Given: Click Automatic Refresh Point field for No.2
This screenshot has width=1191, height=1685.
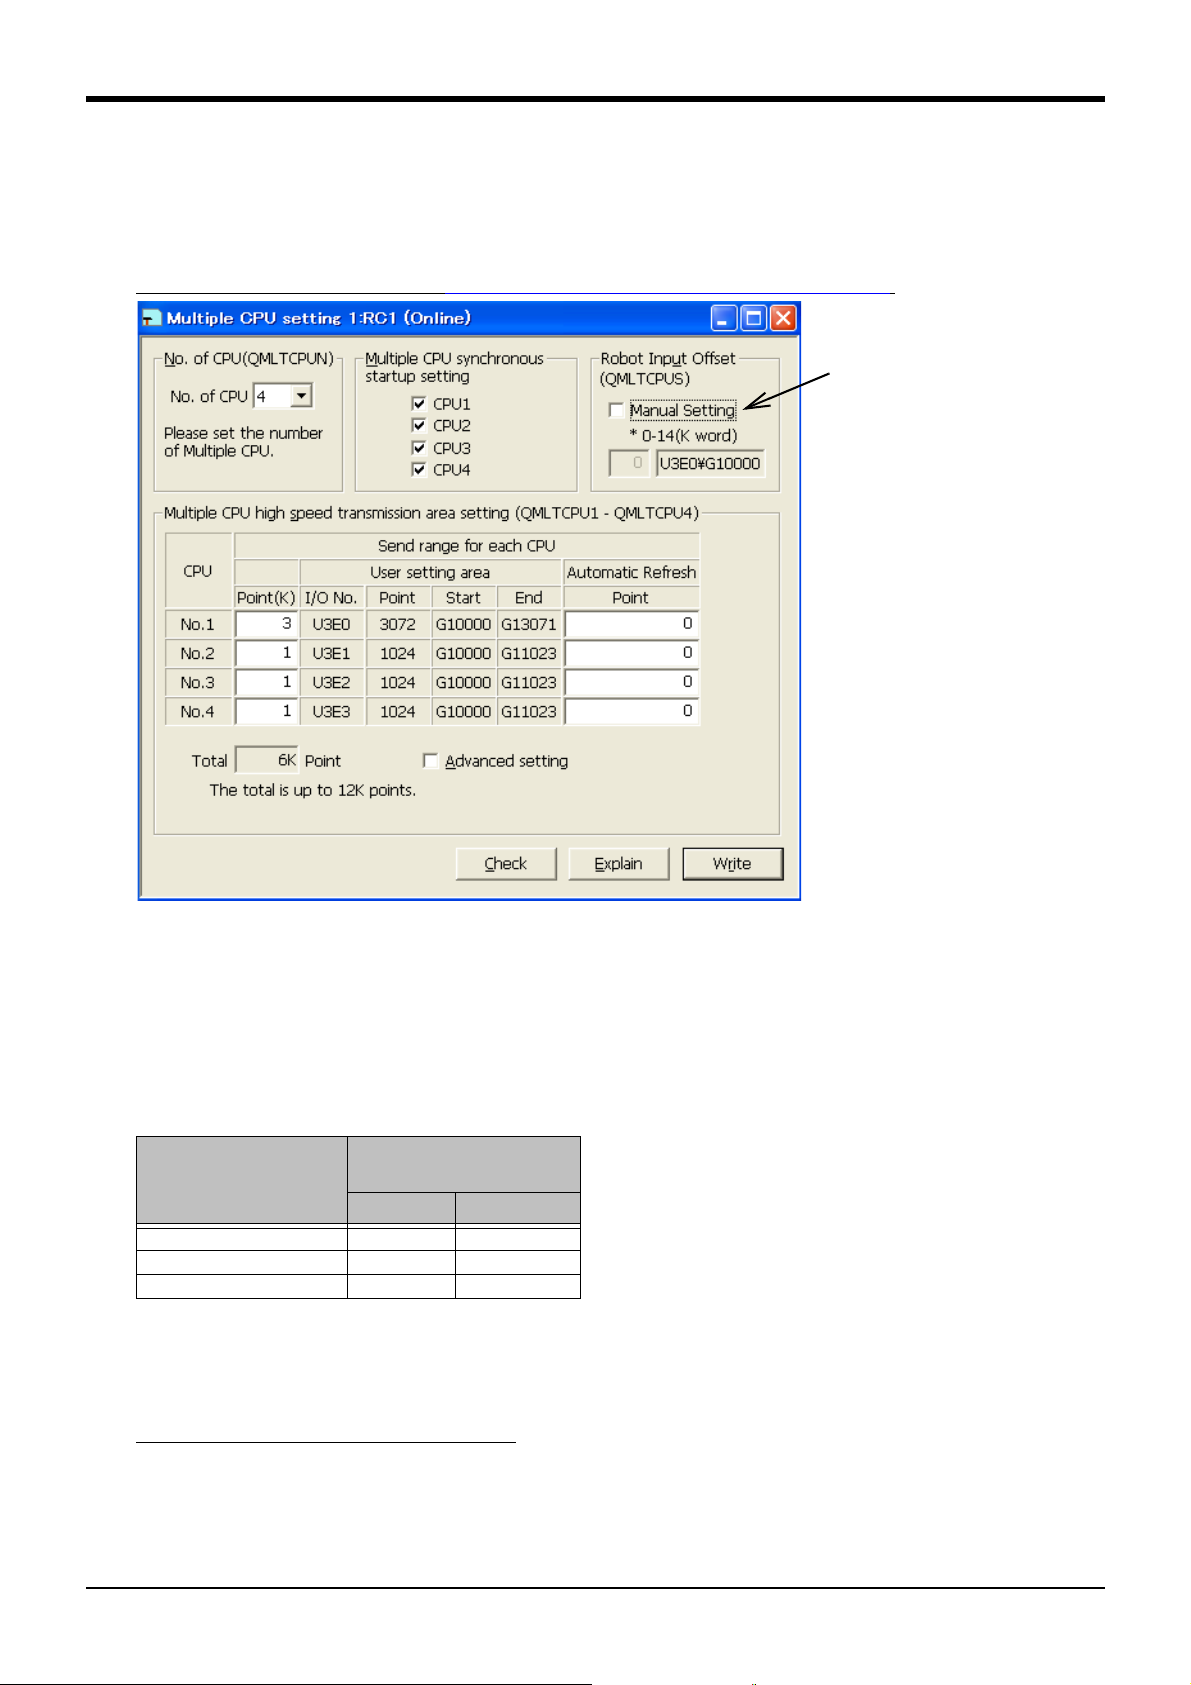Looking at the screenshot, I should coord(631,653).
